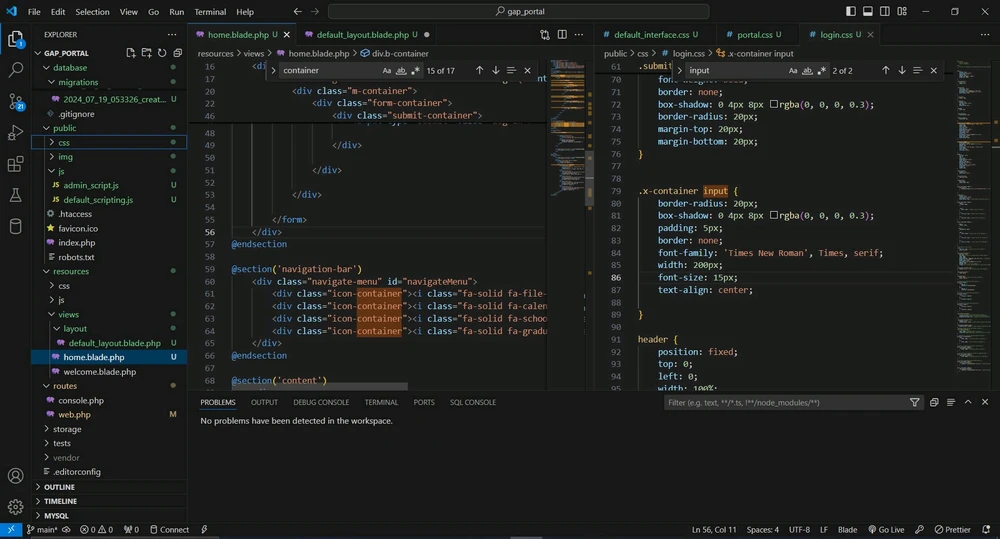Toggle Match Whole Word in left find widget

click(402, 71)
